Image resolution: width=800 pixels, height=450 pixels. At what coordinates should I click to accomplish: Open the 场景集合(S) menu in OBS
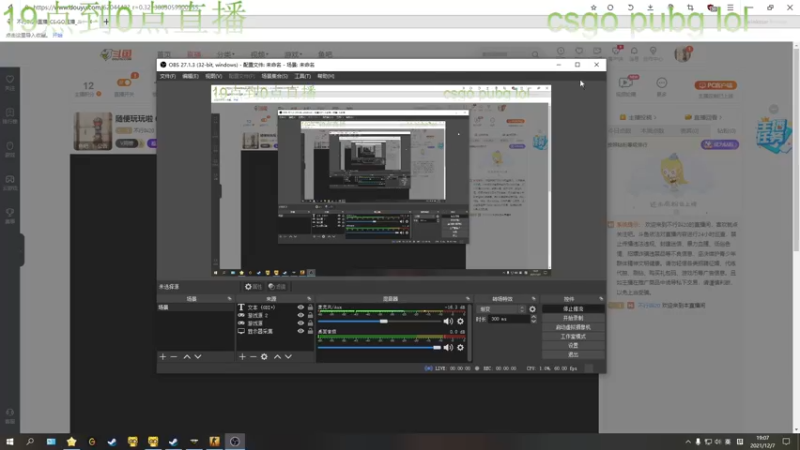click(274, 76)
